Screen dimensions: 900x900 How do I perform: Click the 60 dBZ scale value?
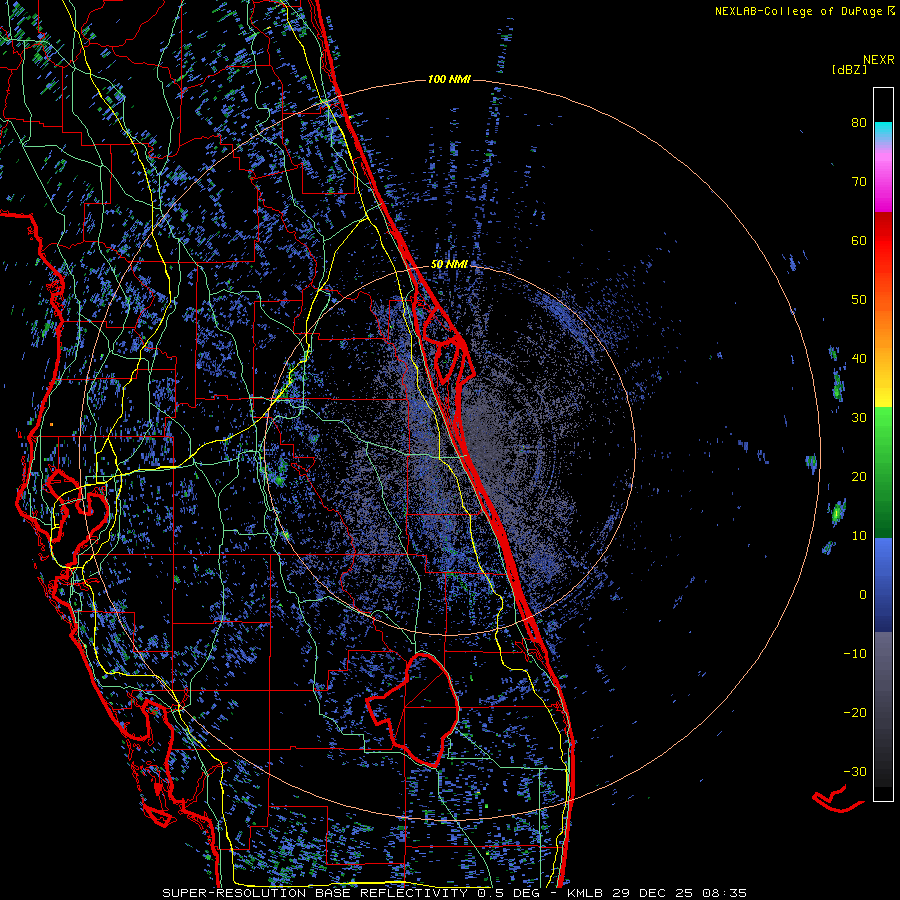pos(859,240)
